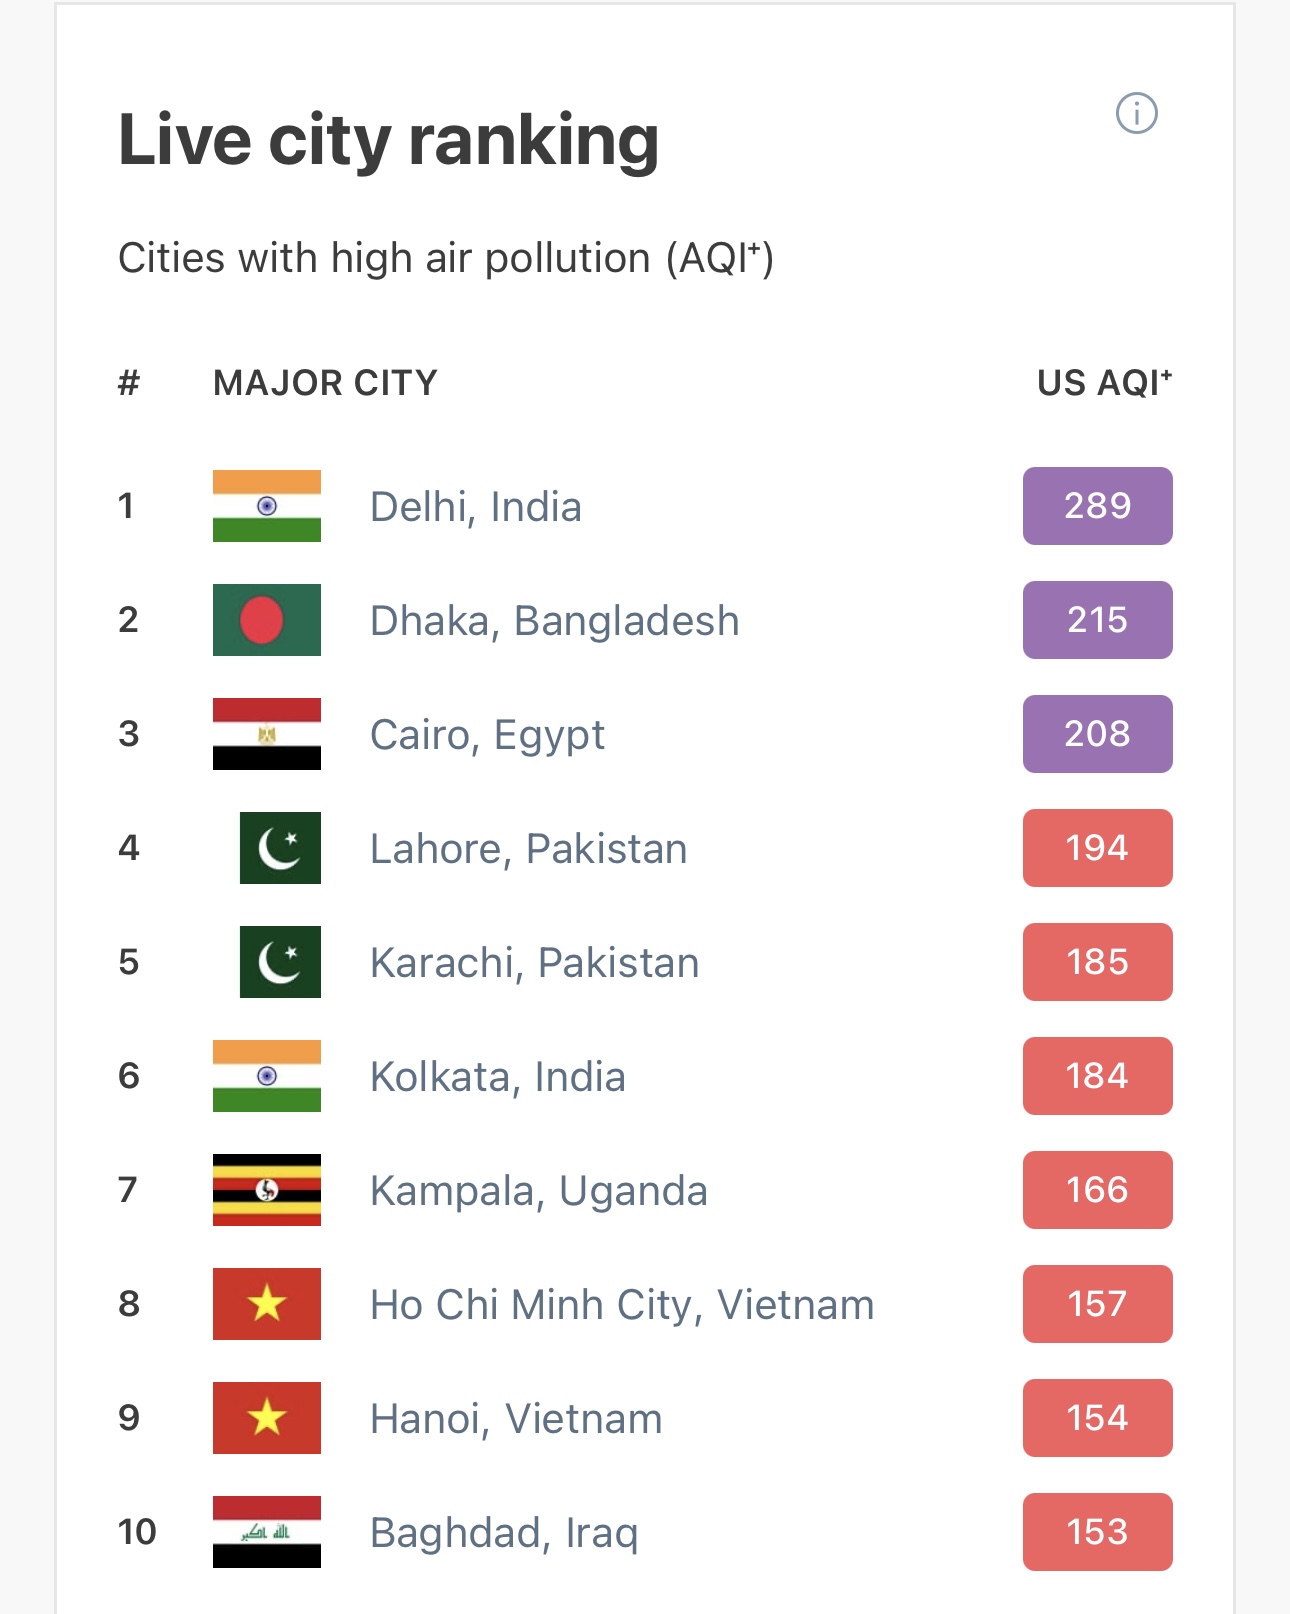Open Karachi, Pakistan city page
The image size is (1290, 1614).
click(x=534, y=963)
